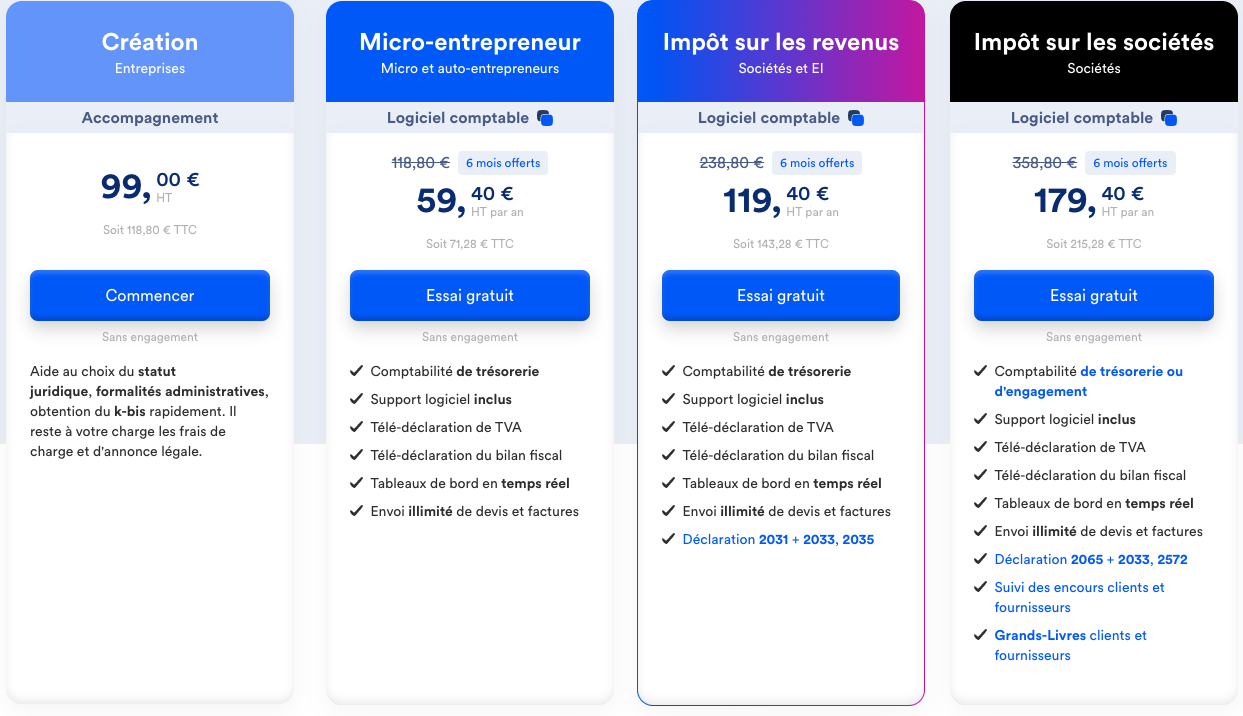
Task: Open the Déclaration 2065 + 2033, 2572 link
Action: 1091,559
